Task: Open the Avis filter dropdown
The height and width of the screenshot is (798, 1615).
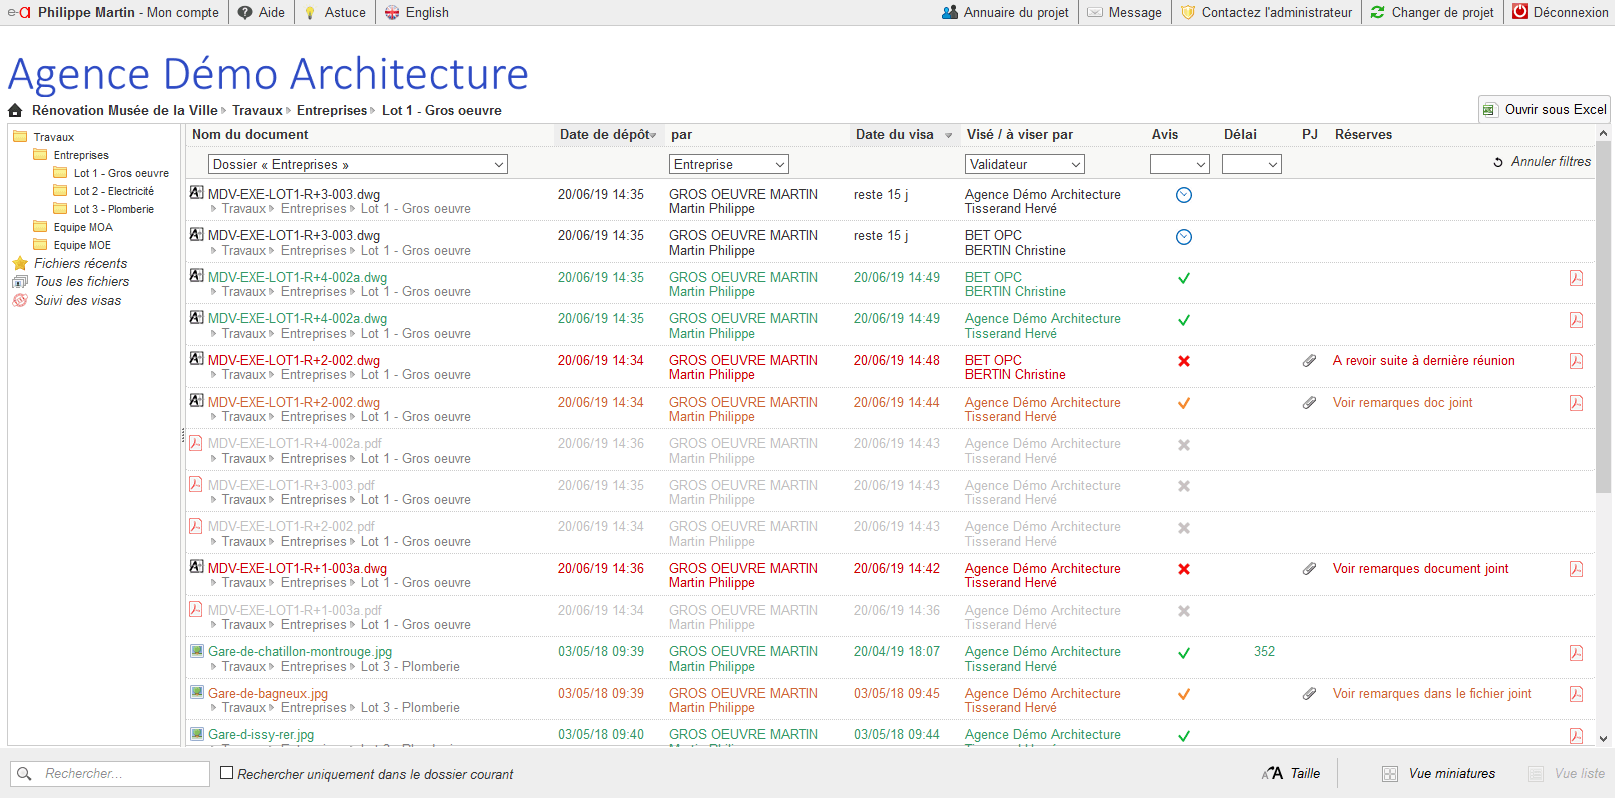Action: tap(1180, 165)
